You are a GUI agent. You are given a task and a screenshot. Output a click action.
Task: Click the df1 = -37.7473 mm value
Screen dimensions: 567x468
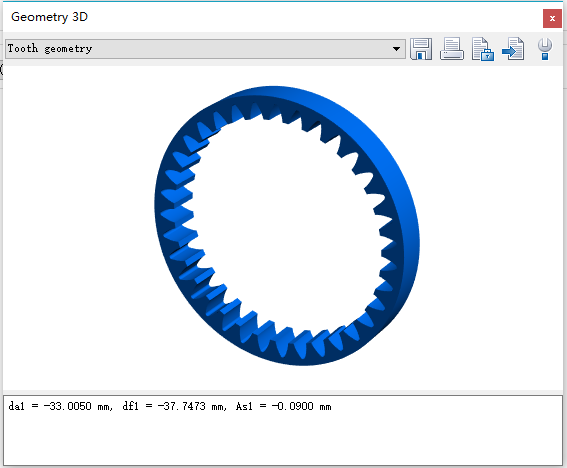[x=174, y=406]
